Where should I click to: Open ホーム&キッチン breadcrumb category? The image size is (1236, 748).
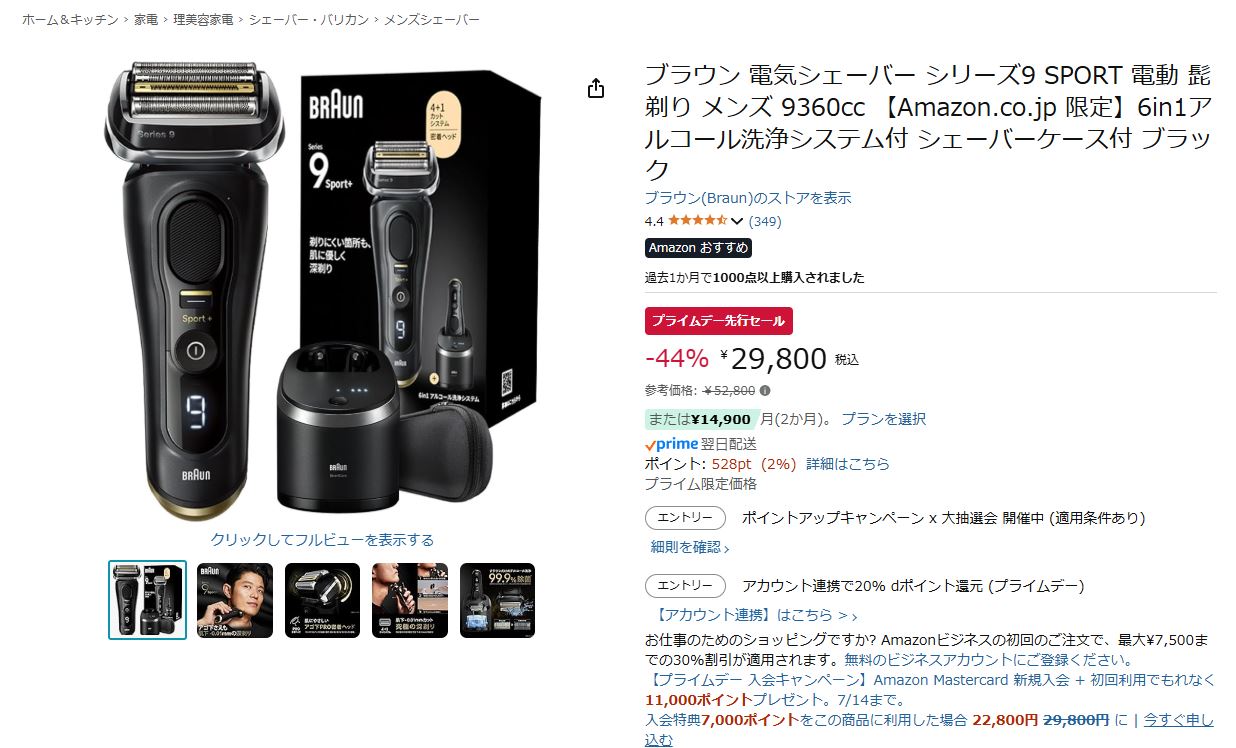[x=70, y=20]
